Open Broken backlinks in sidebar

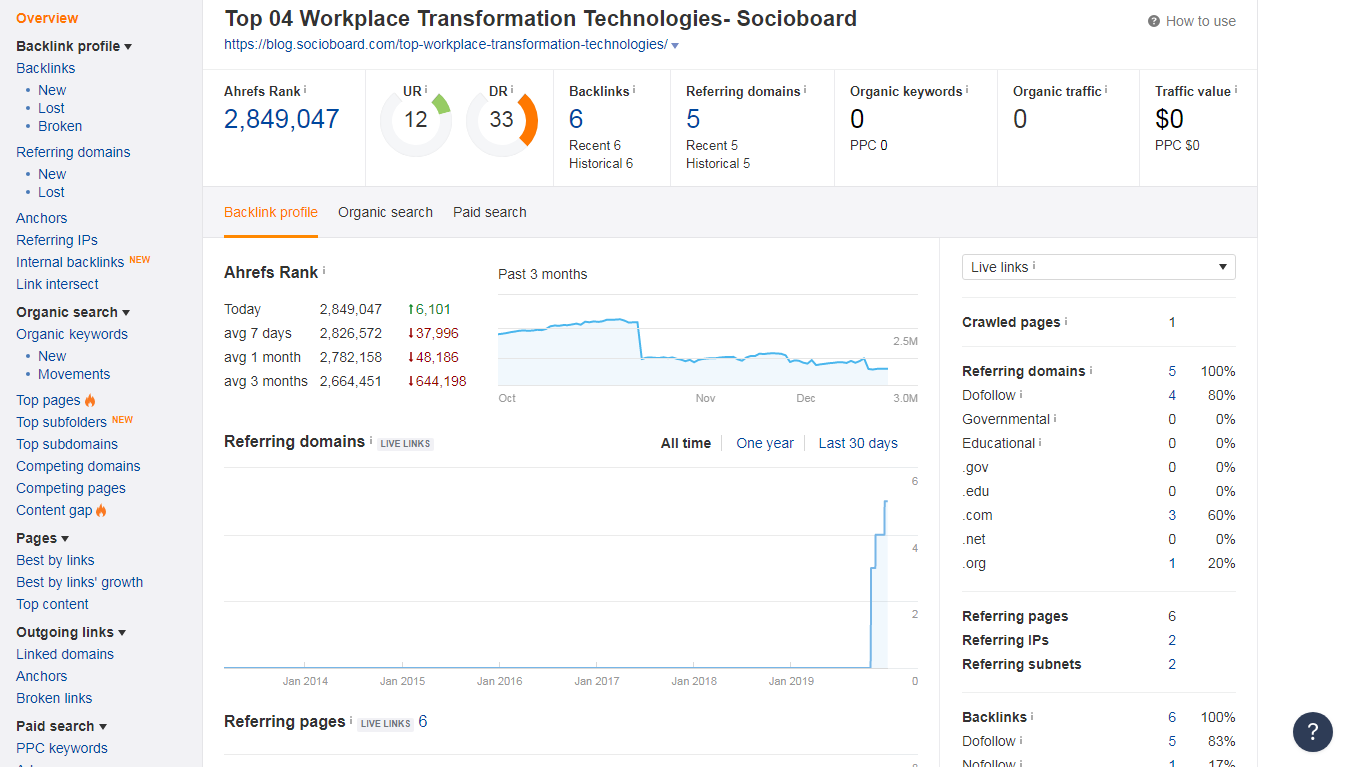click(60, 126)
